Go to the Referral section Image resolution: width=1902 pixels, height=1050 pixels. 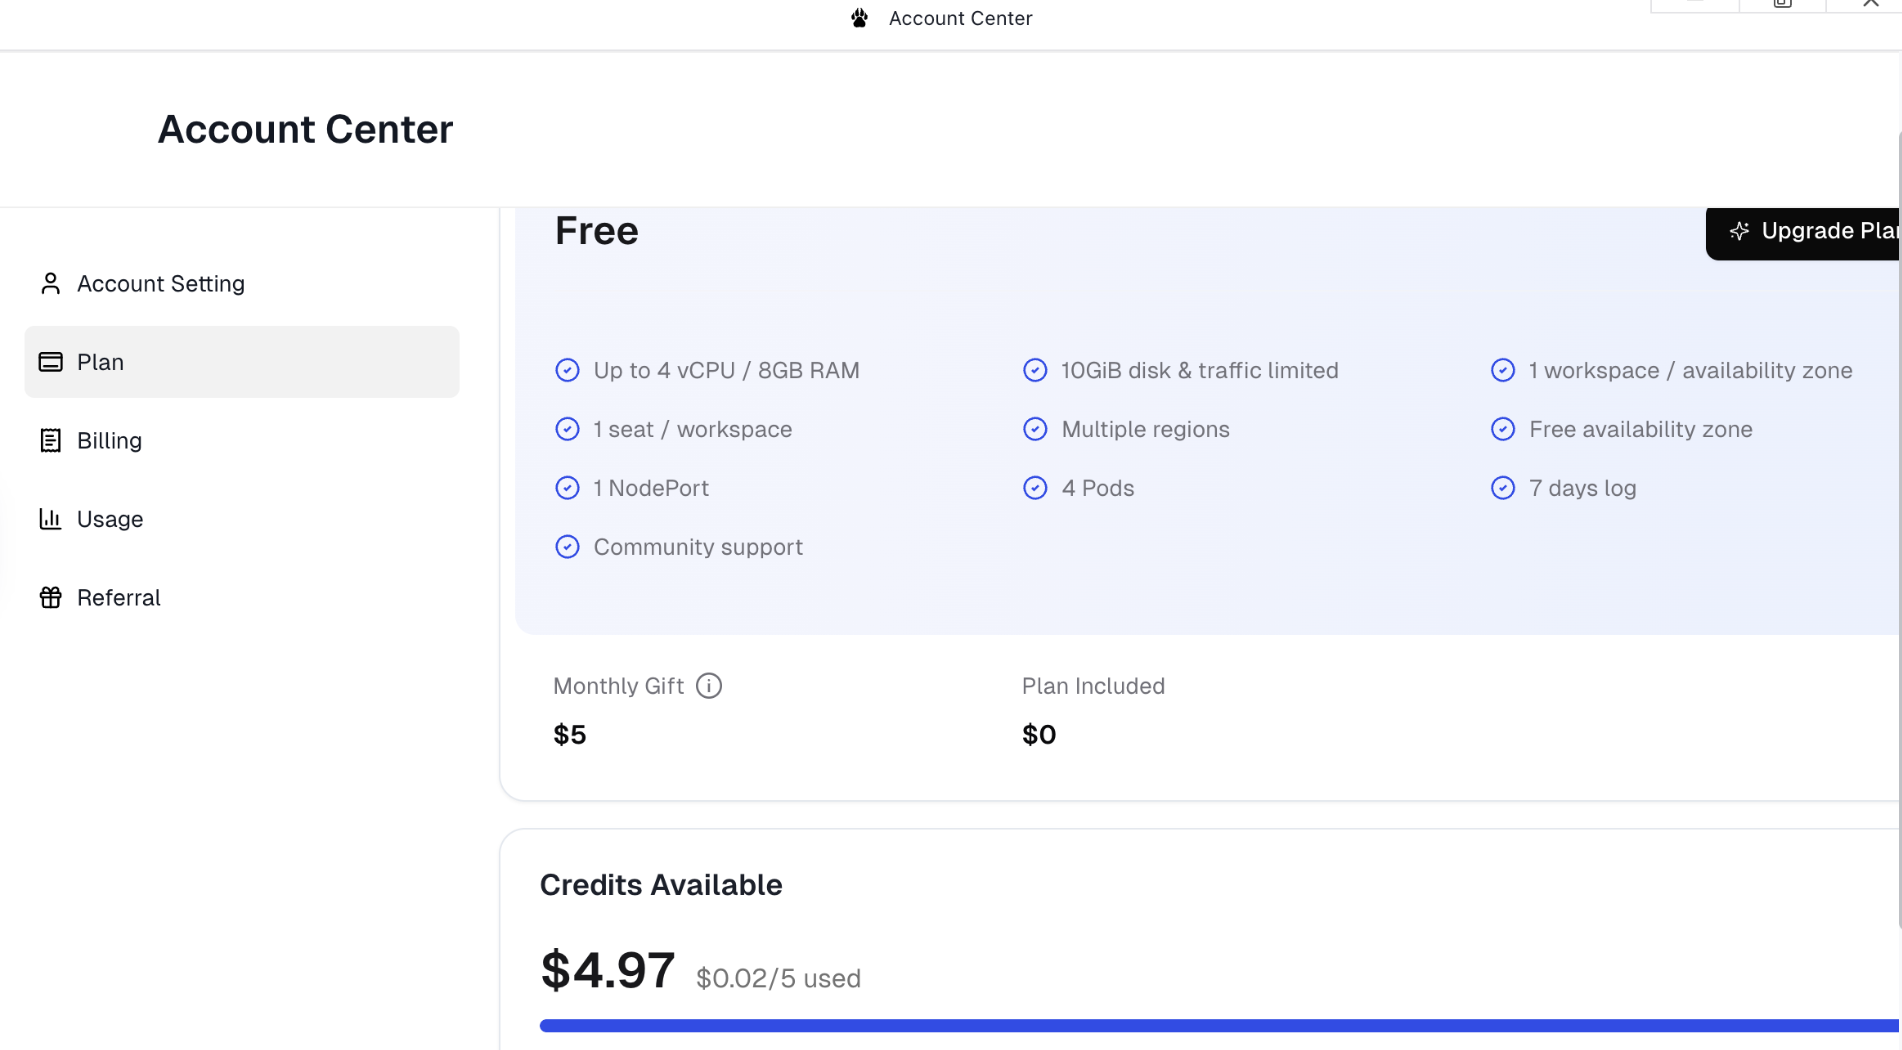pos(118,598)
